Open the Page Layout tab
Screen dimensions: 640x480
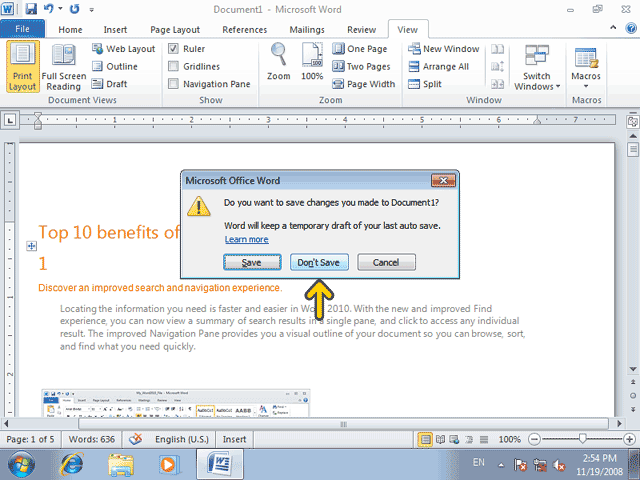tap(175, 30)
